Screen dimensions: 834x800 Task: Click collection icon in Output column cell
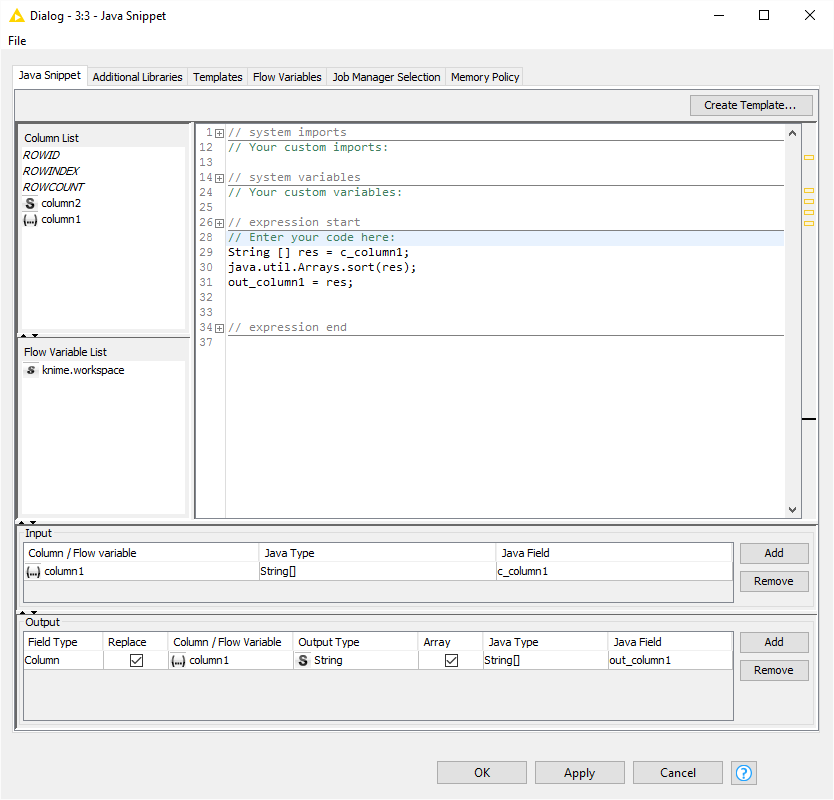point(179,660)
